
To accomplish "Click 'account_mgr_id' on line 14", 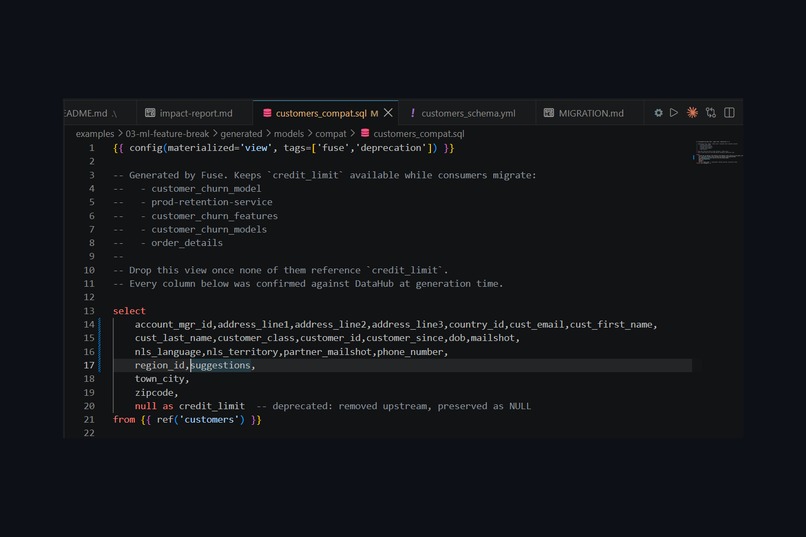I will pyautogui.click(x=173, y=325).
